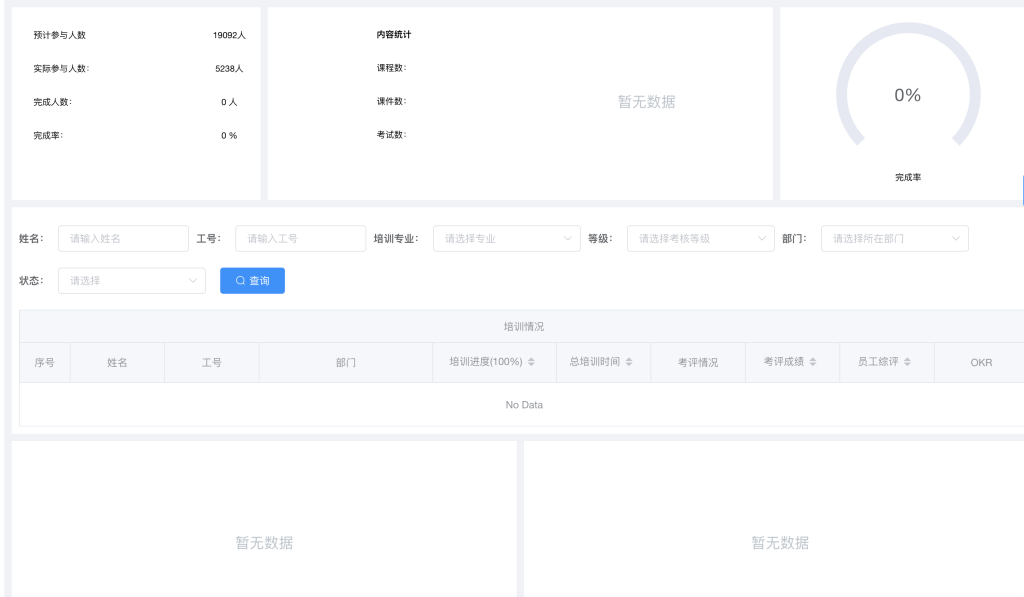Click the 姓名 column header
Image resolution: width=1024 pixels, height=597 pixels.
[117, 363]
